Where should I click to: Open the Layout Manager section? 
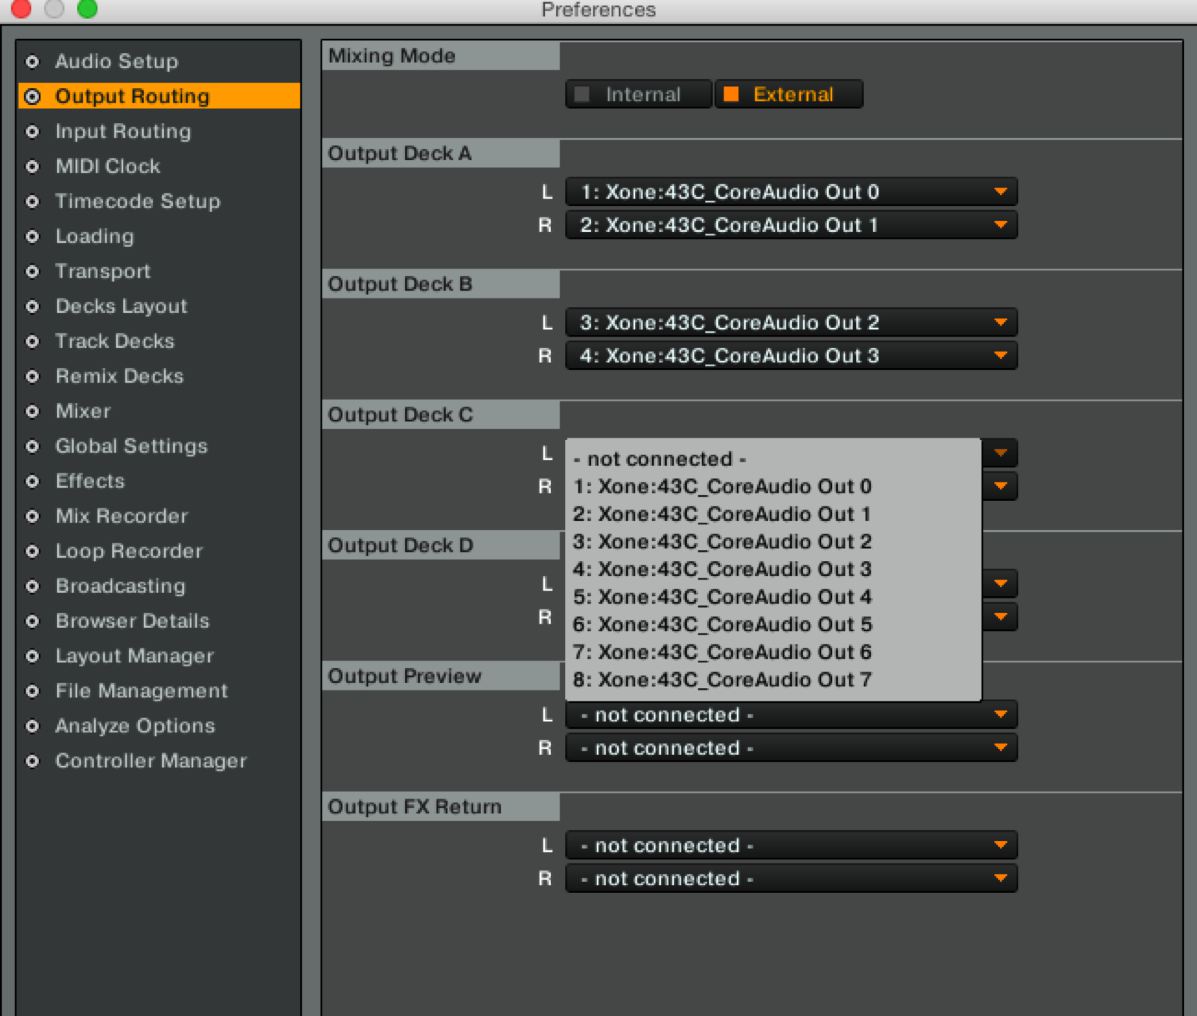(134, 657)
